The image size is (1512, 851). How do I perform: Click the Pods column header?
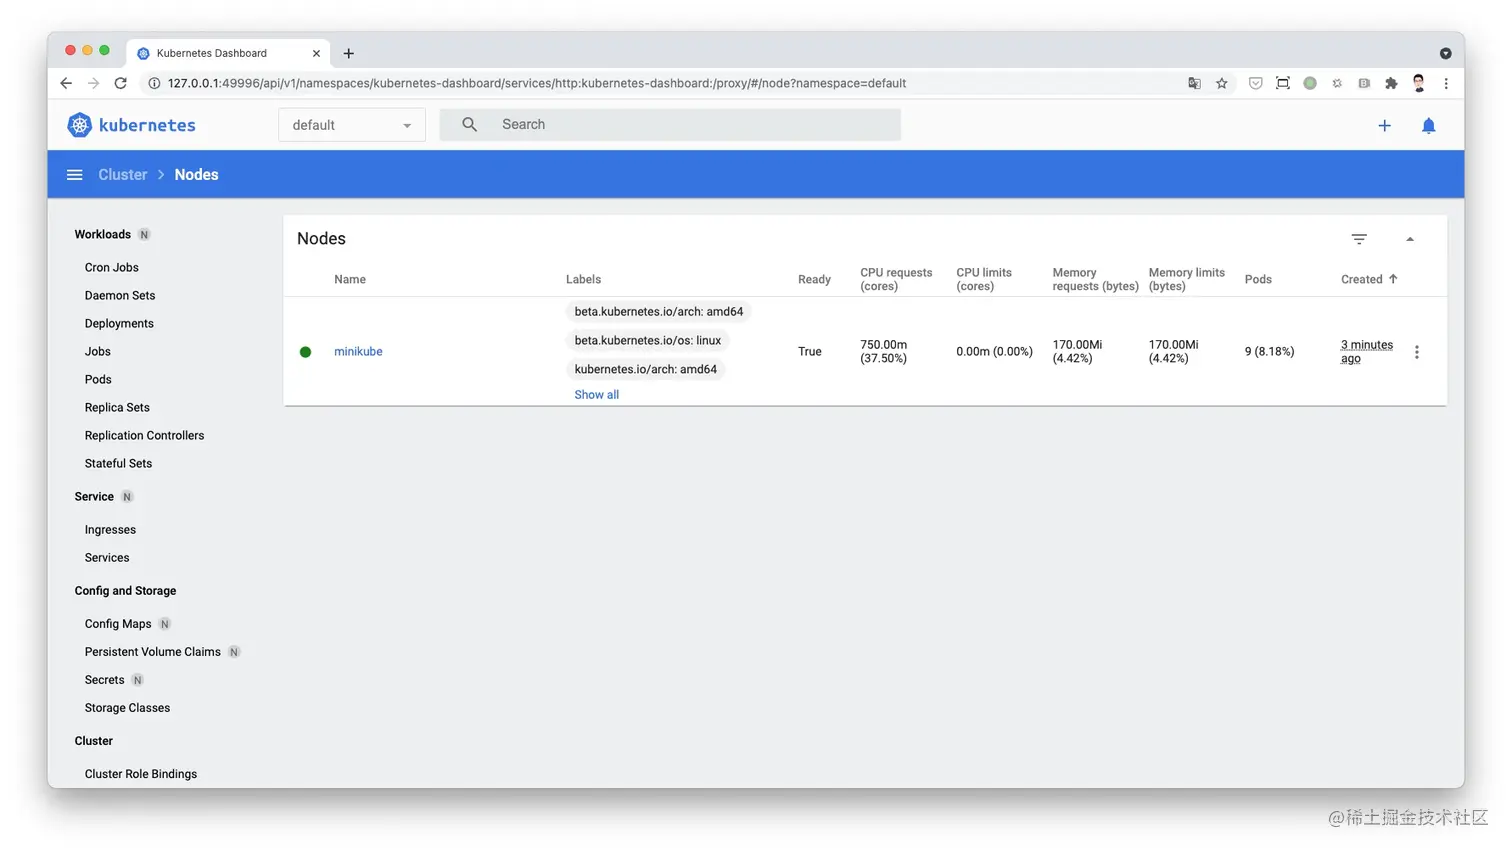(x=1258, y=279)
